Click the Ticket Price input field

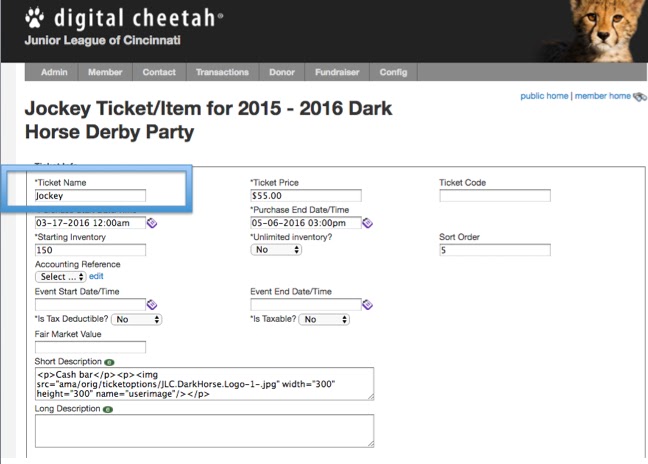(306, 195)
